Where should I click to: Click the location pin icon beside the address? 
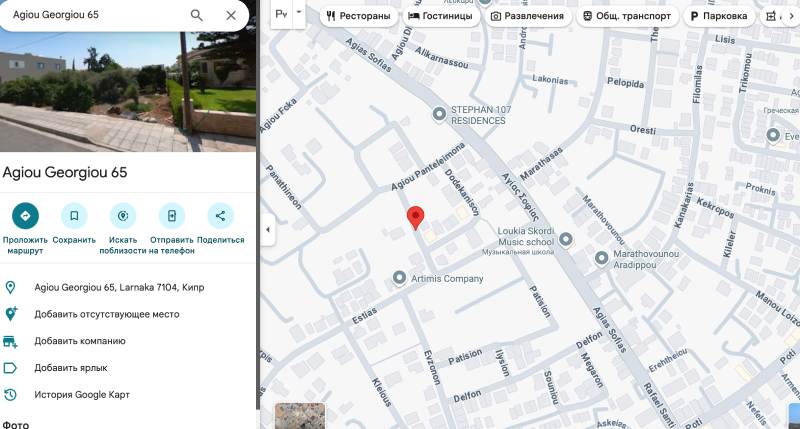pos(10,287)
